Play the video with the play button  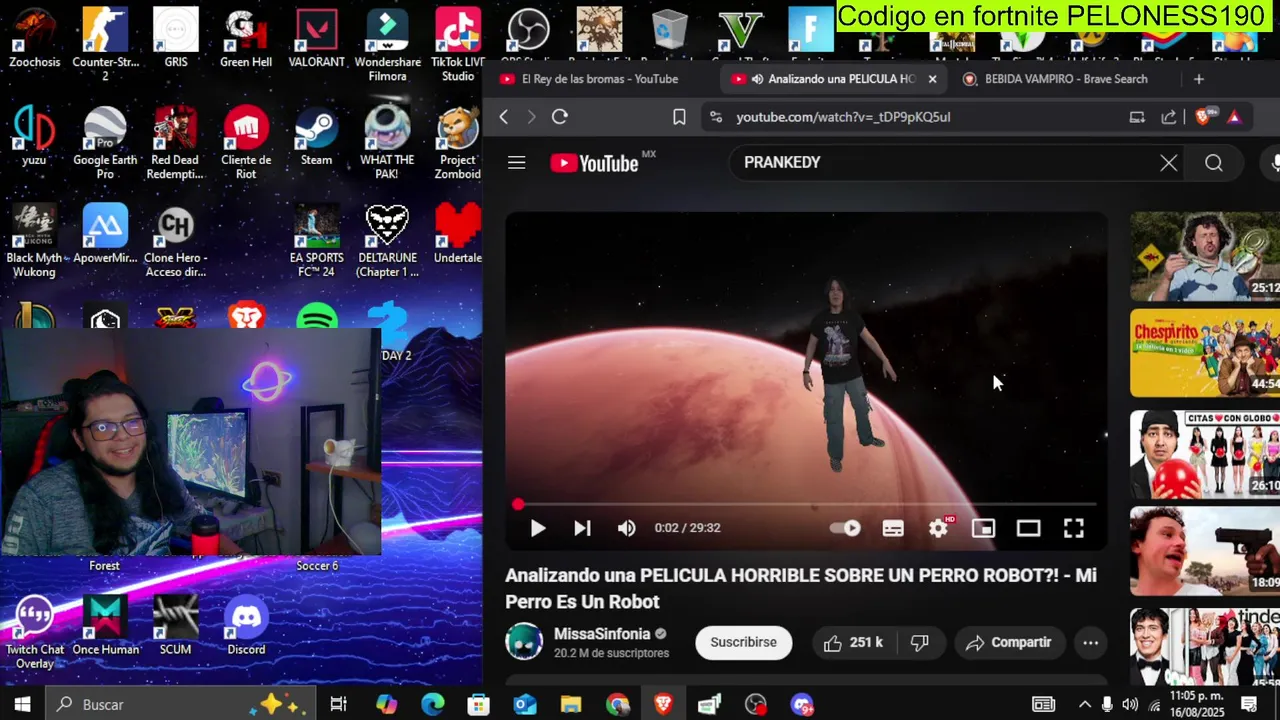click(x=537, y=528)
